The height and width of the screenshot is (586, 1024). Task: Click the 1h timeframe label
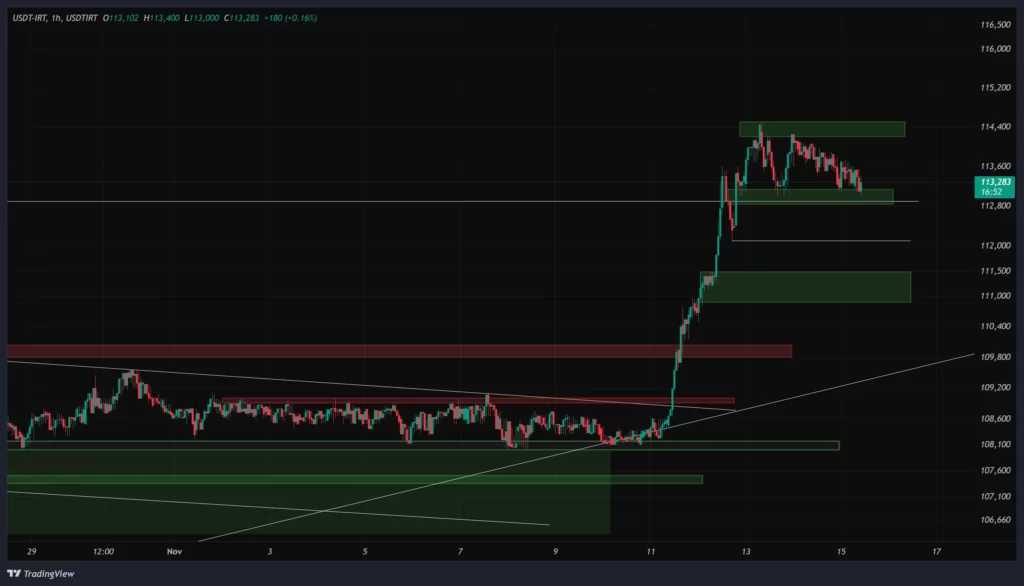pyautogui.click(x=53, y=16)
